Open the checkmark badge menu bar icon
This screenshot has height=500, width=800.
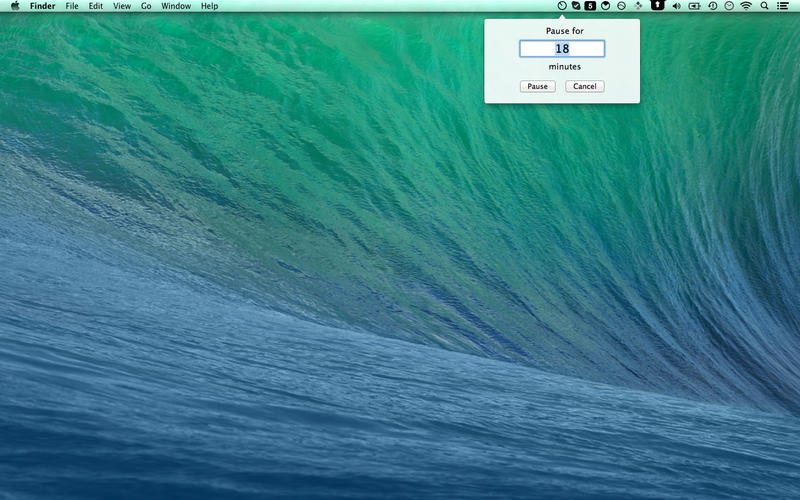point(576,6)
